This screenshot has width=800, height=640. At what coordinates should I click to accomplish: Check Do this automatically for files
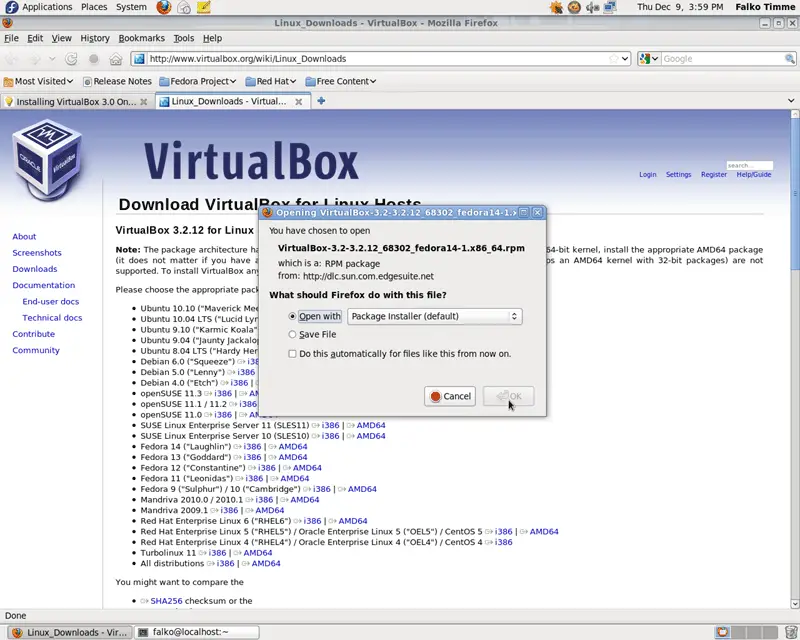click(292, 354)
